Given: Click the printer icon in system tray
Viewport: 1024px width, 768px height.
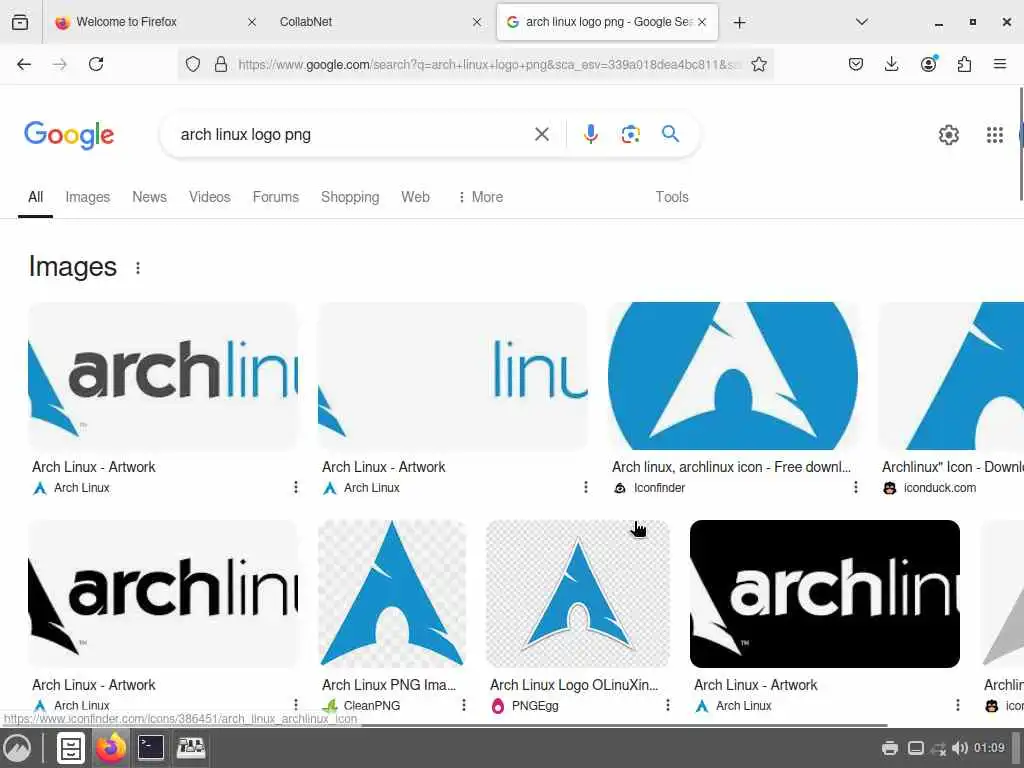Looking at the screenshot, I should [x=889, y=748].
